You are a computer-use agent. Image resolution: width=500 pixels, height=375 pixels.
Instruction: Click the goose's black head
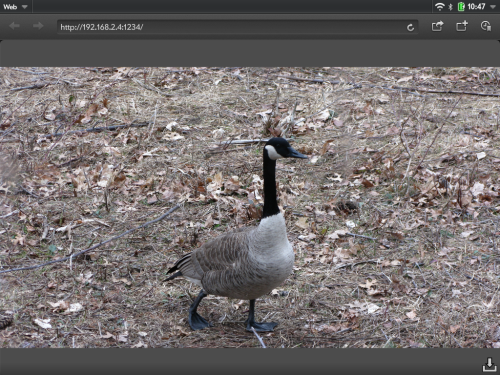283,149
